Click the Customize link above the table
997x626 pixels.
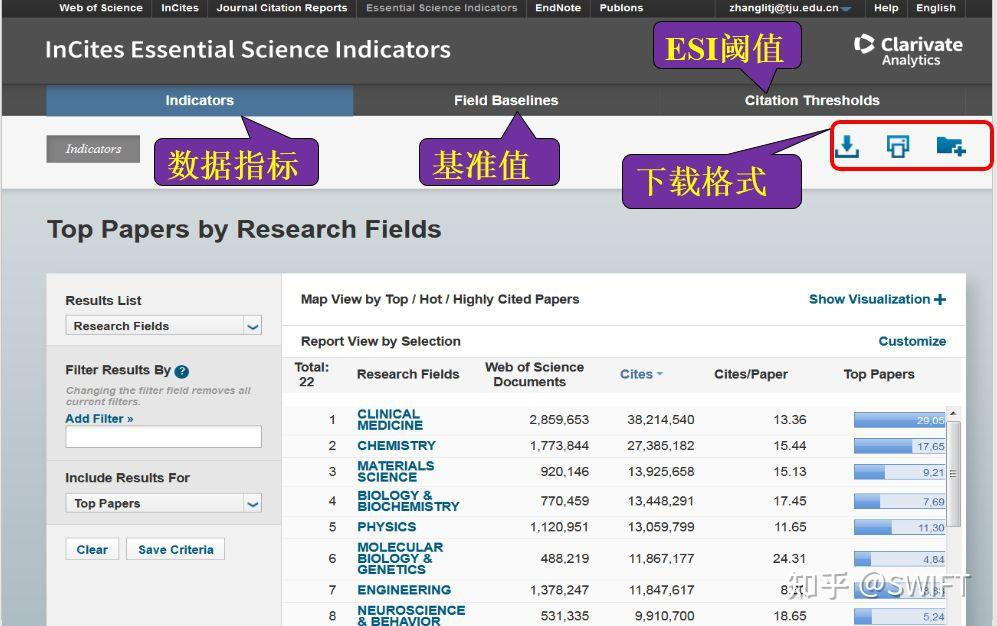(x=911, y=341)
